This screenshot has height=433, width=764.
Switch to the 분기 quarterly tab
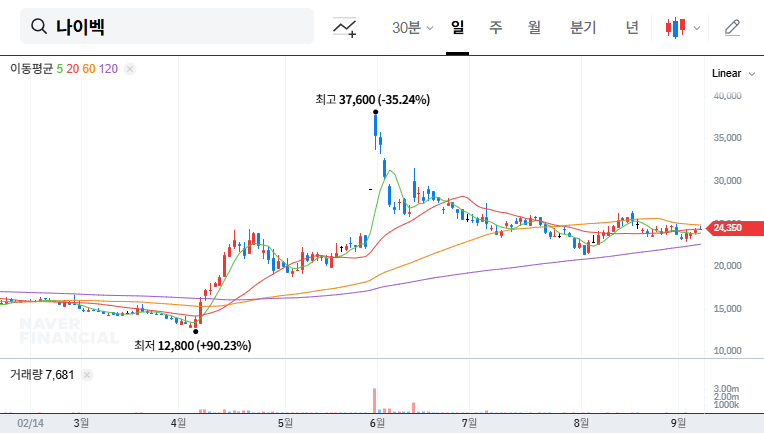point(583,27)
